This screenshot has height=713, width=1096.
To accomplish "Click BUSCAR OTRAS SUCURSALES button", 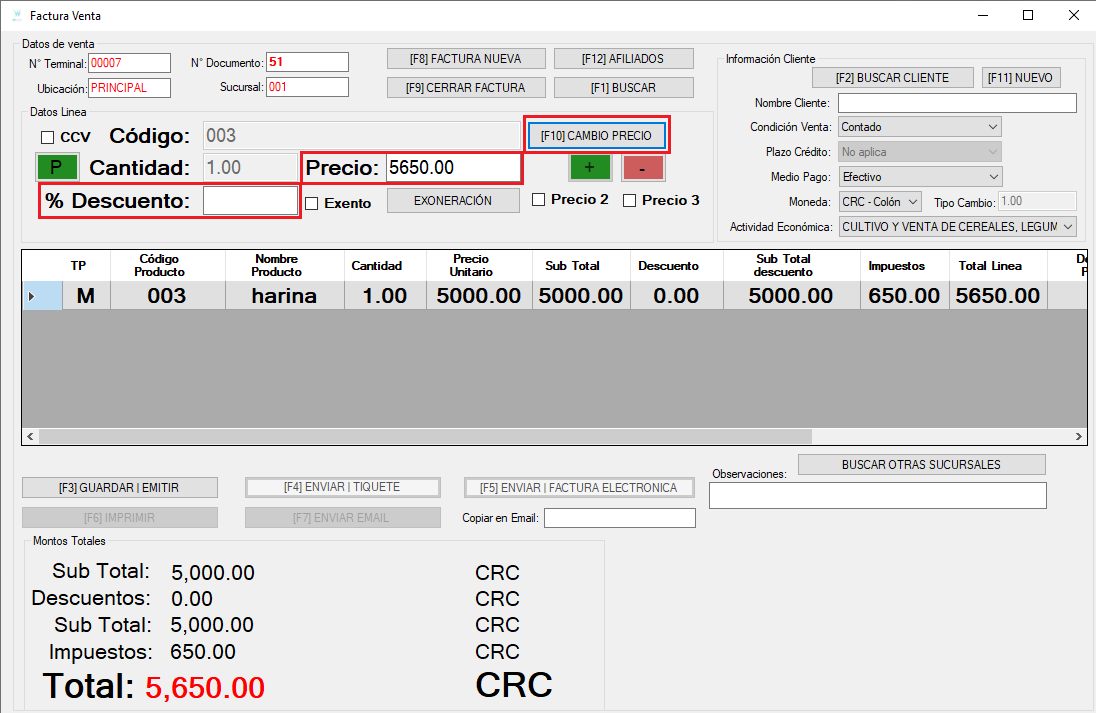I will tap(921, 465).
